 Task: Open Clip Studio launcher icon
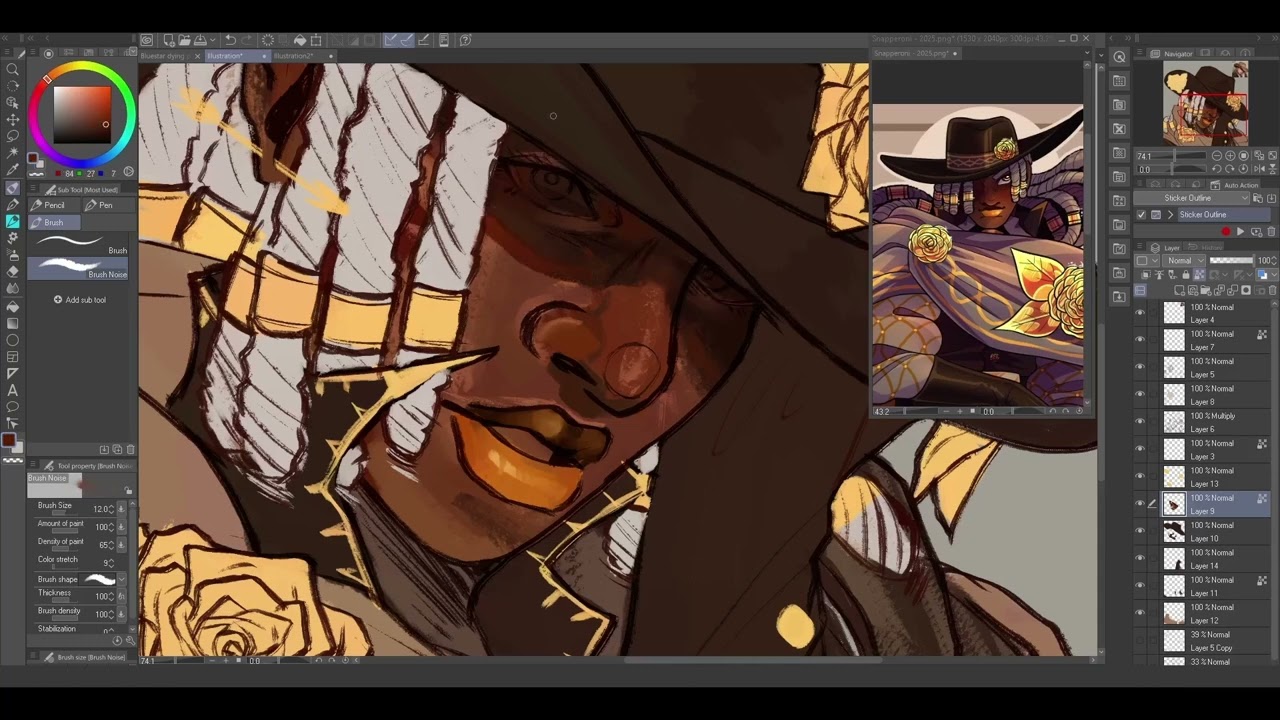(x=147, y=40)
